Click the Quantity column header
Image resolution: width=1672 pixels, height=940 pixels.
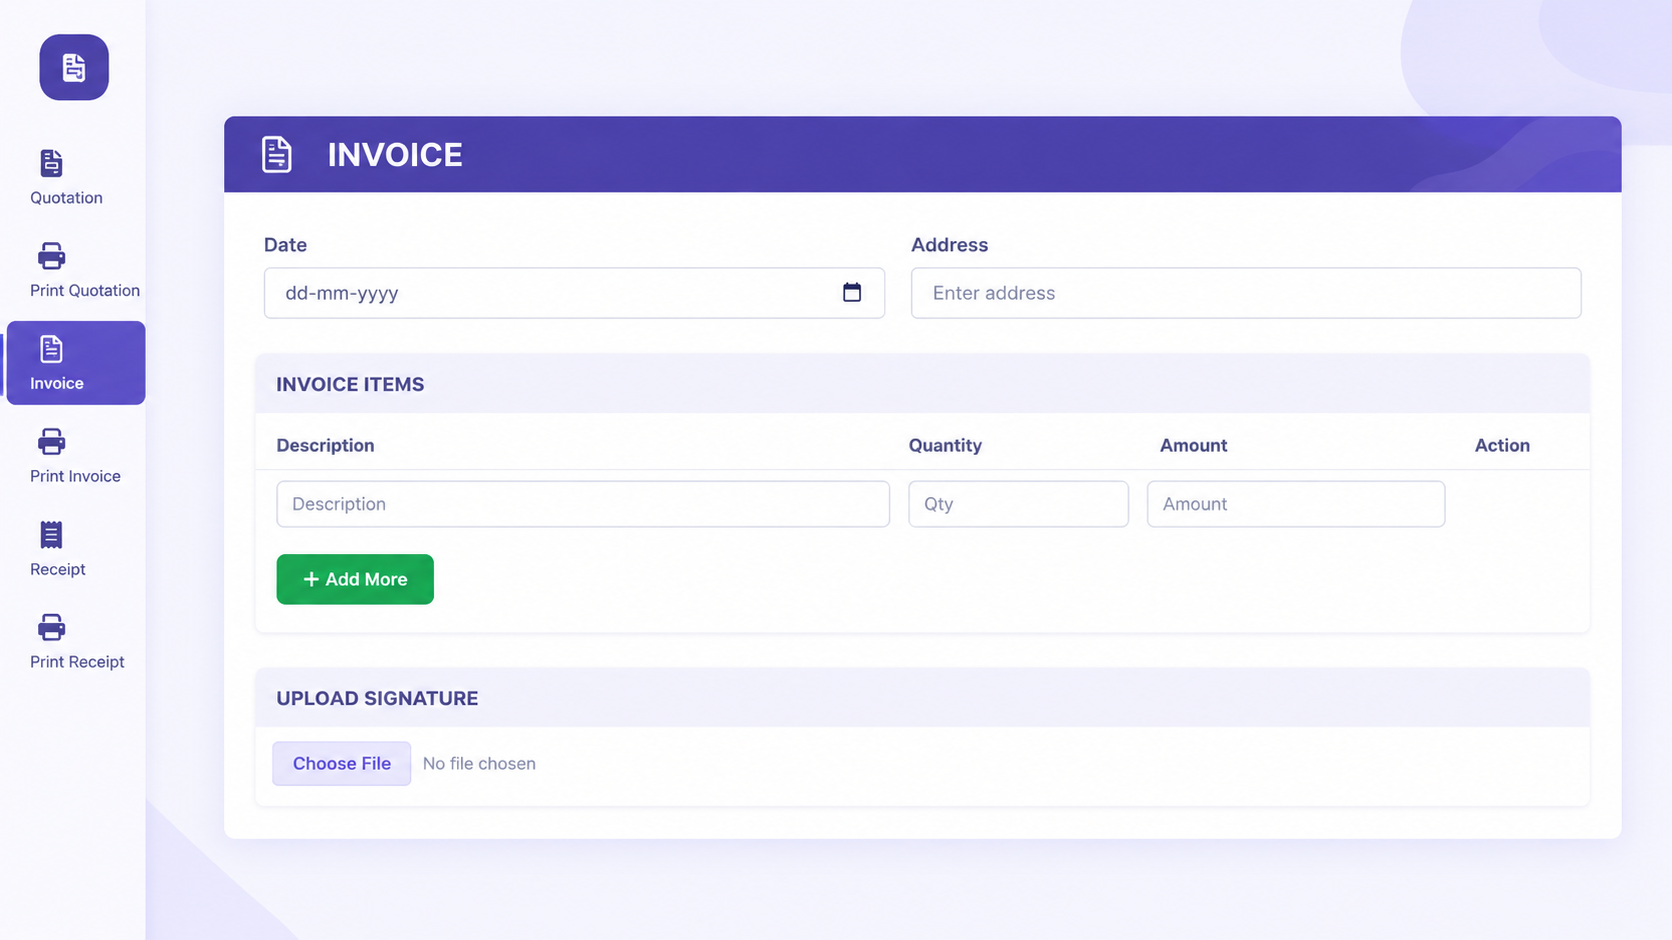click(x=945, y=446)
